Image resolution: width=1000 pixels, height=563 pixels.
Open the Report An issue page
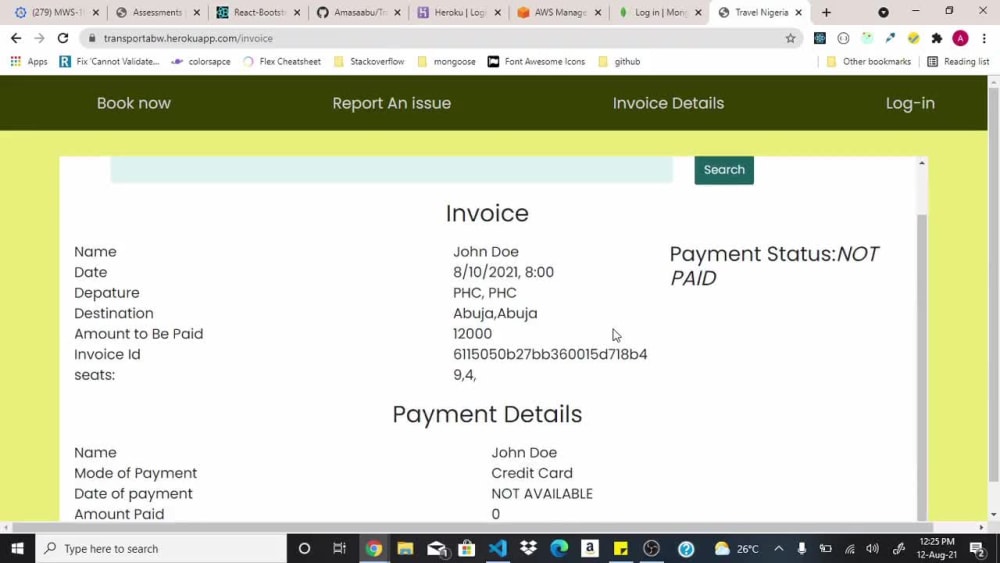point(392,103)
